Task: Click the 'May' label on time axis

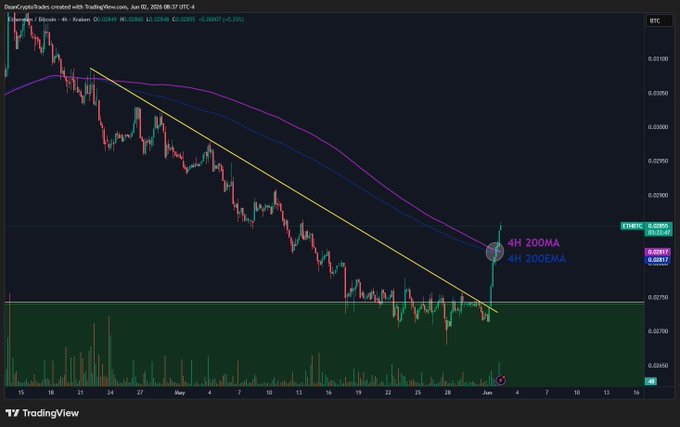Action: 180,393
